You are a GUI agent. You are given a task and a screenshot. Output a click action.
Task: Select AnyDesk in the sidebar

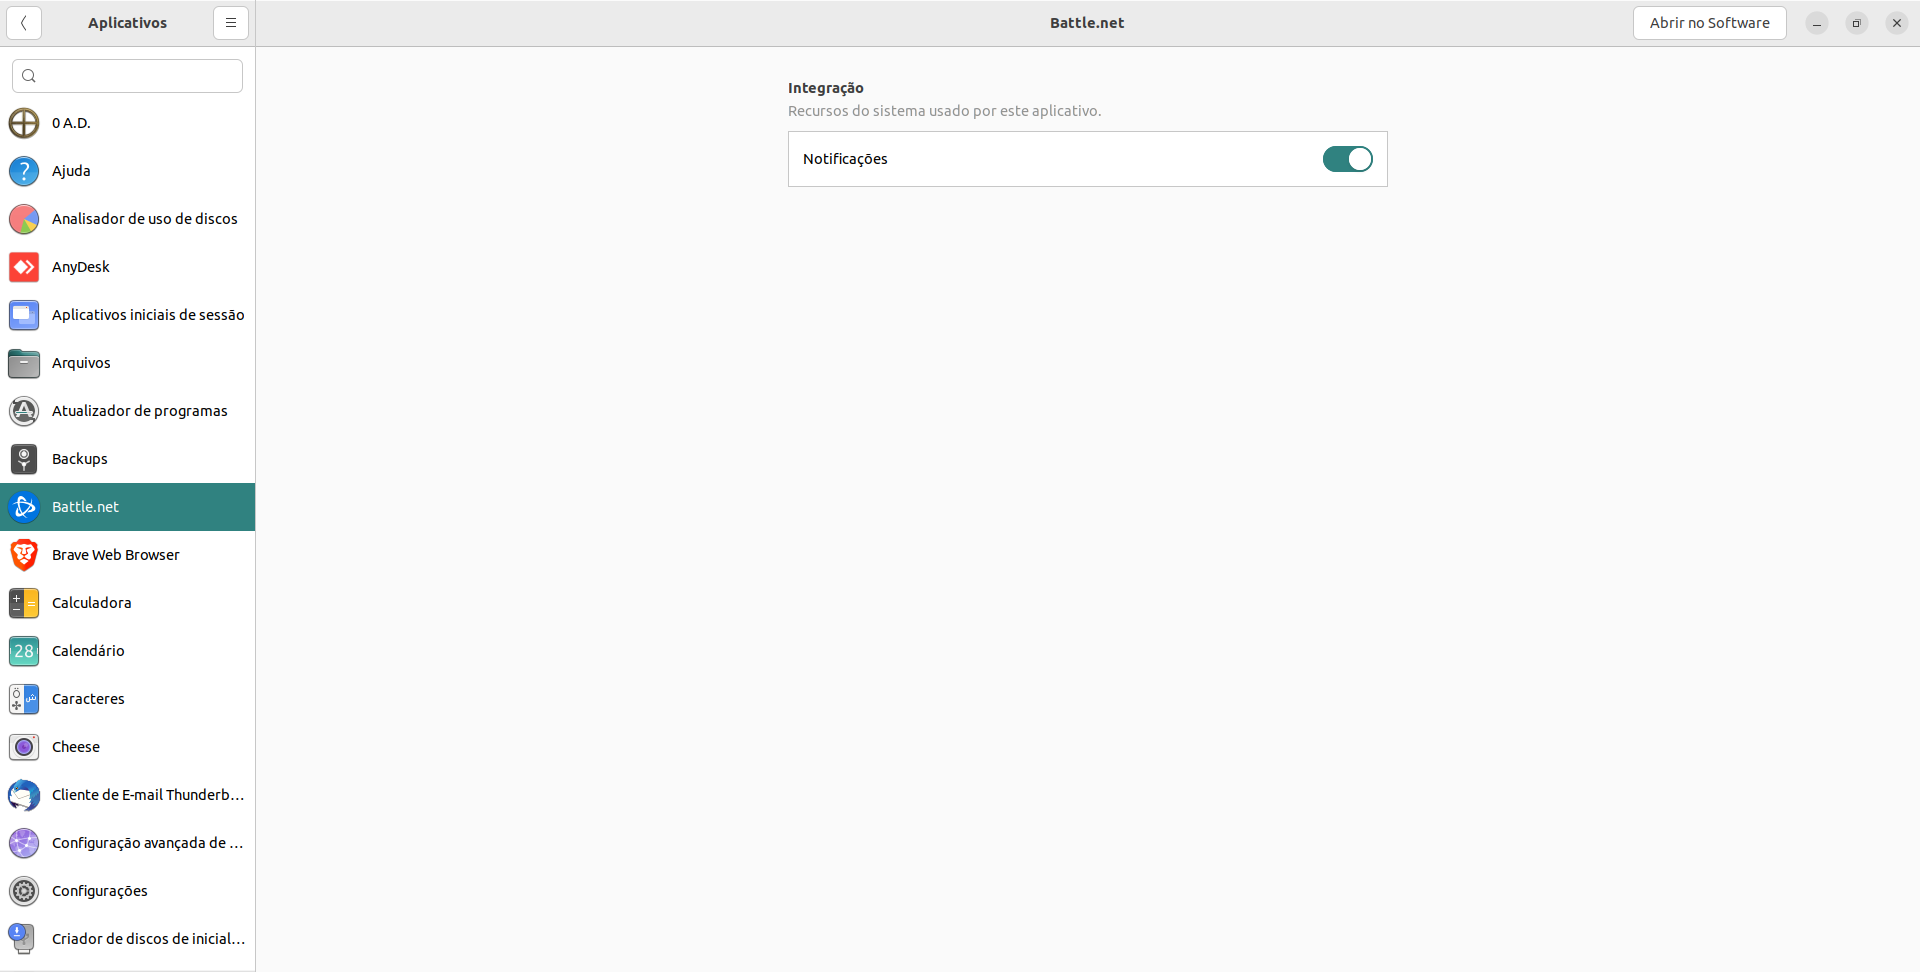(x=128, y=267)
